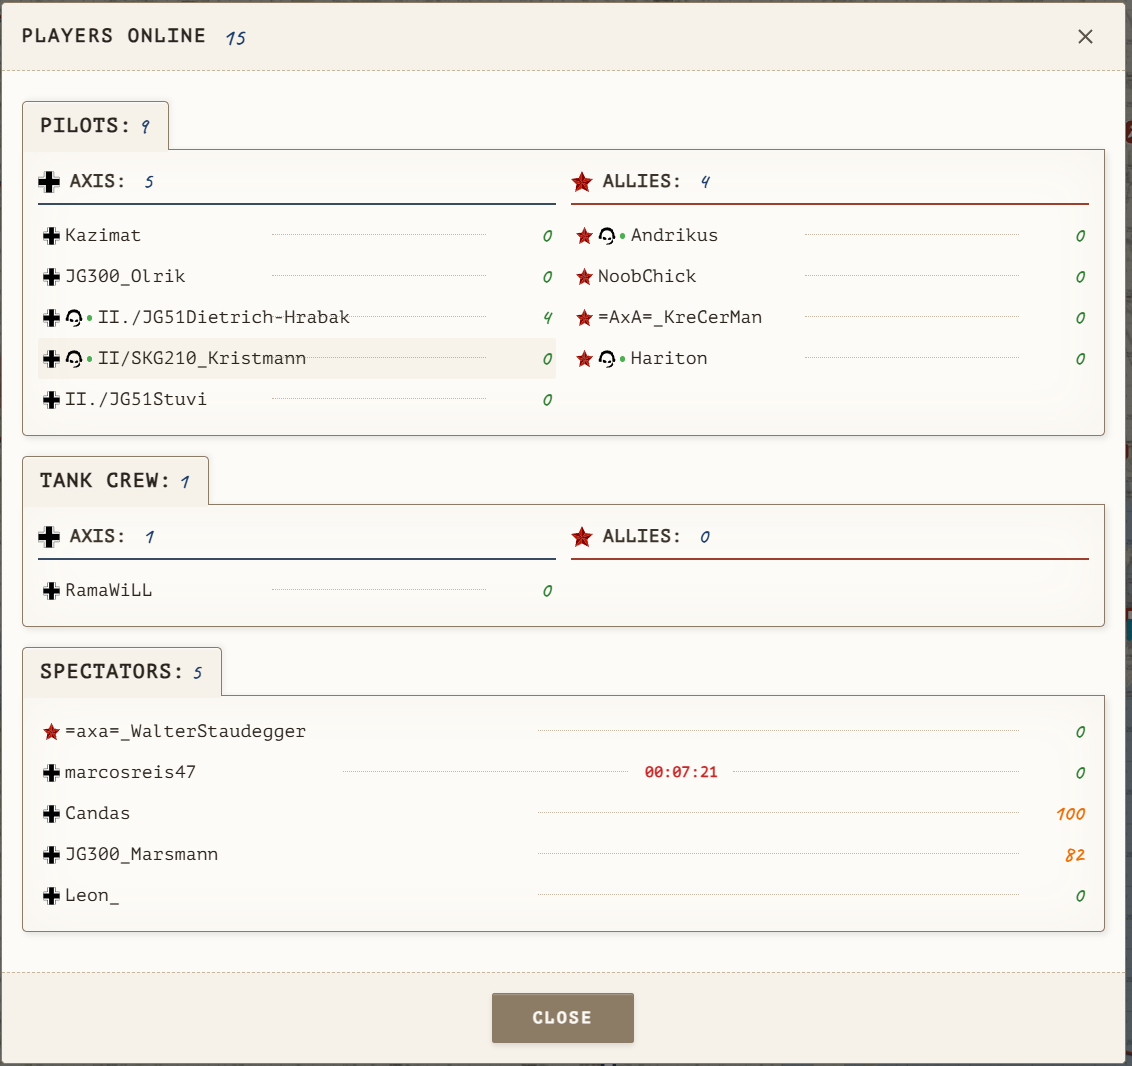Click the red star icon beside =axa=_WalterStaudegger

pyautogui.click(x=51, y=732)
